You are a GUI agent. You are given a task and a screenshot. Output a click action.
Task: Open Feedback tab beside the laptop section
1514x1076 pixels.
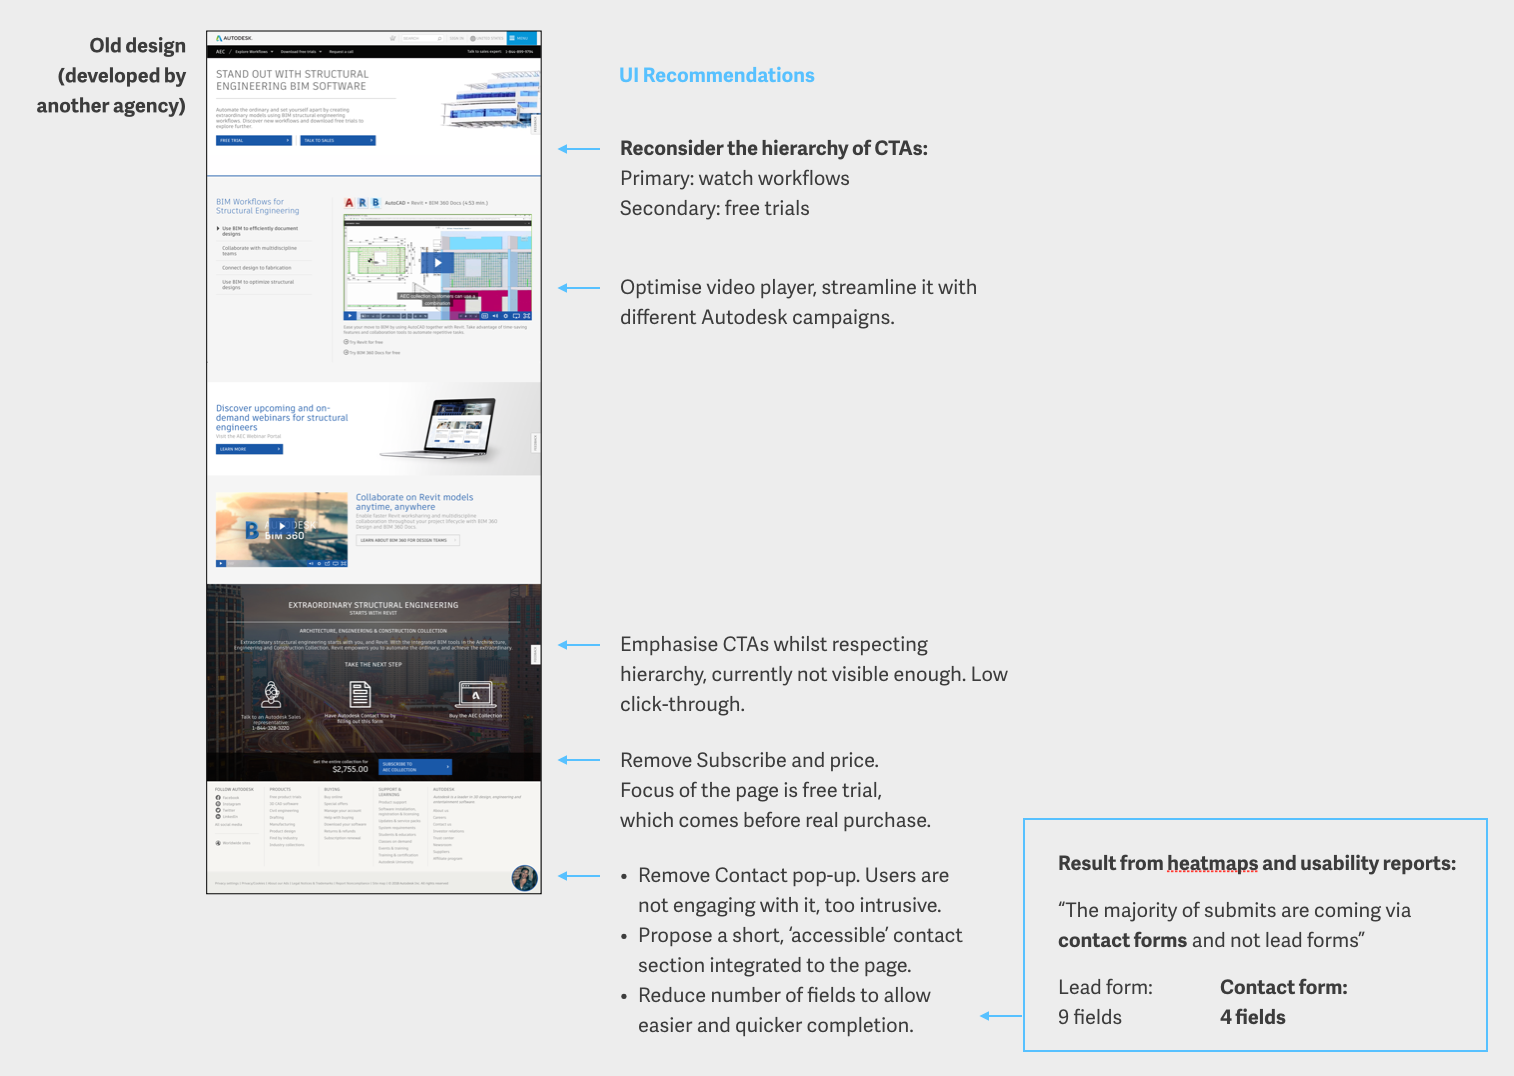coord(536,443)
